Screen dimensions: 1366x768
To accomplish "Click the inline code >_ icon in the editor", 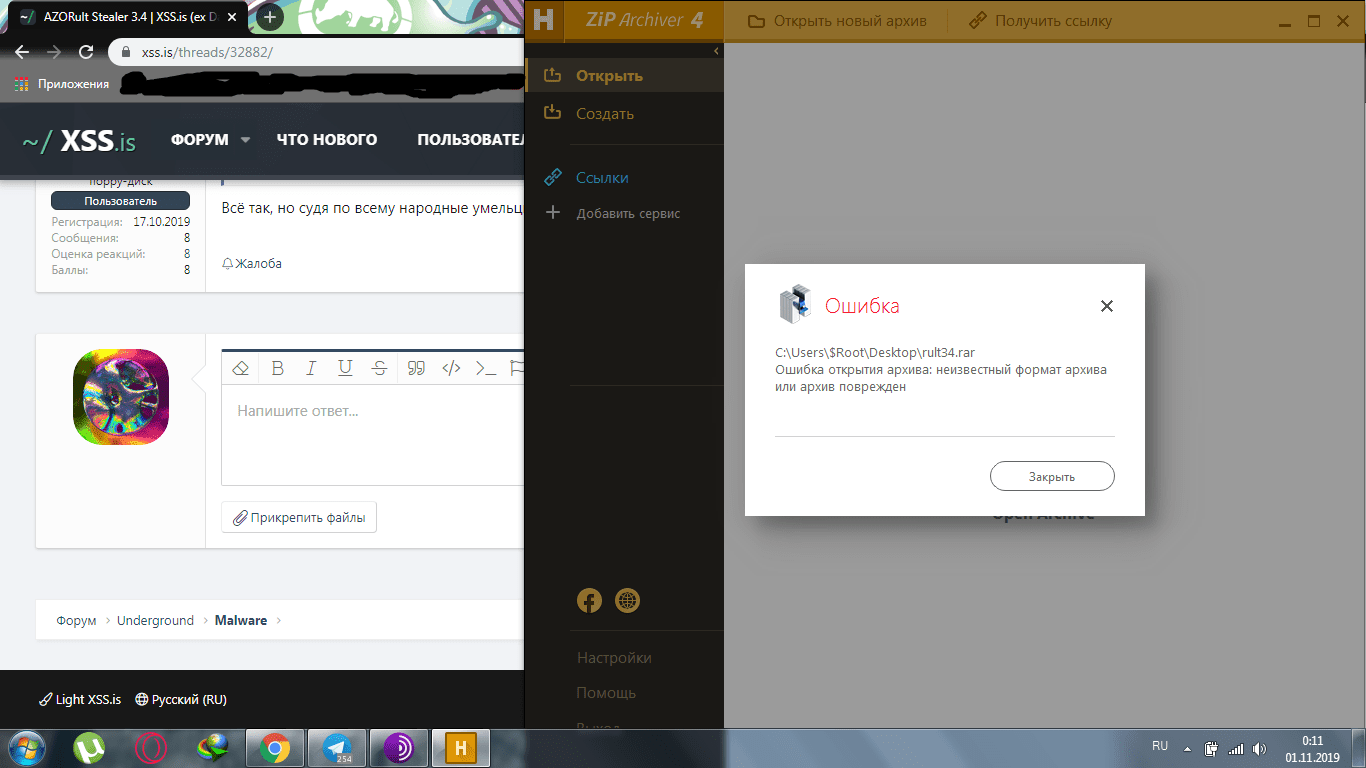I will (486, 368).
